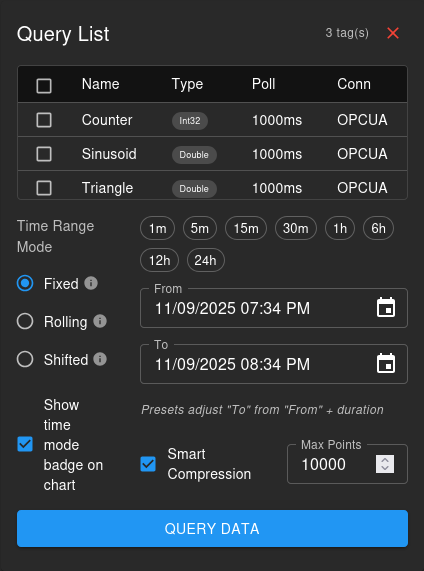Click OPCUA connection in Counter row

pyautogui.click(x=362, y=120)
